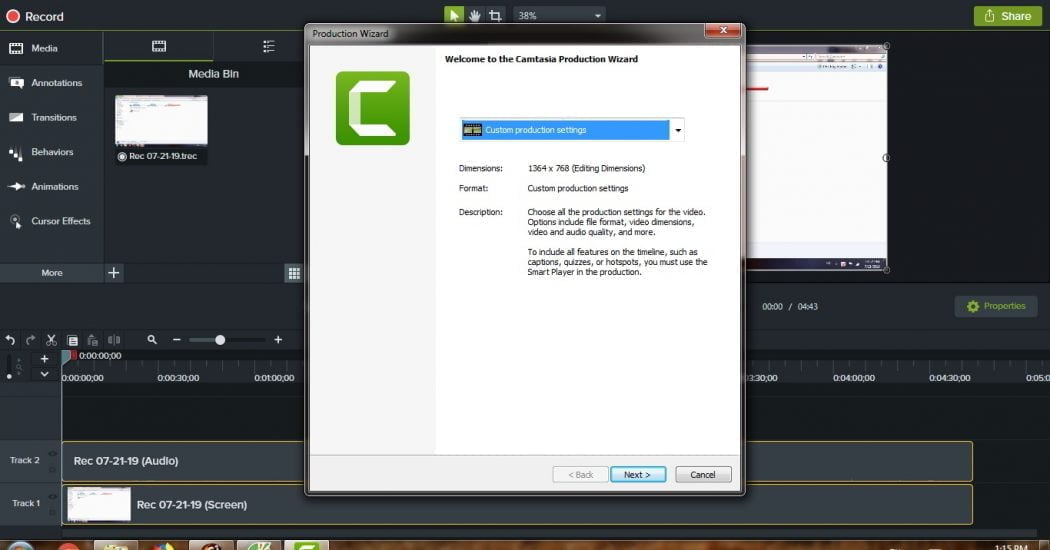Select the arrow edit mode tool
Image resolution: width=1050 pixels, height=550 pixels.
pyautogui.click(x=454, y=15)
